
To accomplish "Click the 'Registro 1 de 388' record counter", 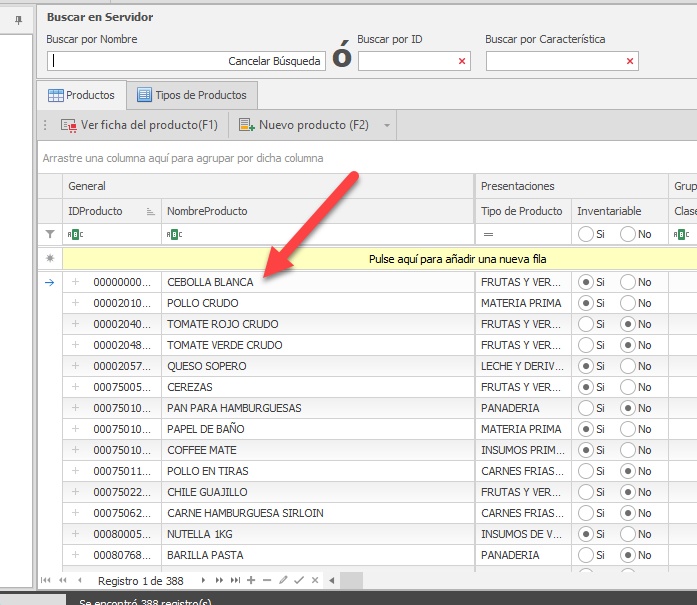I will [140, 581].
